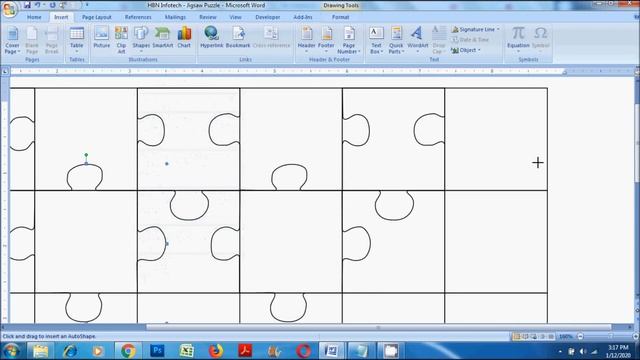Open Firefox from taskbar
This screenshot has width=640, height=360.
tap(216, 351)
